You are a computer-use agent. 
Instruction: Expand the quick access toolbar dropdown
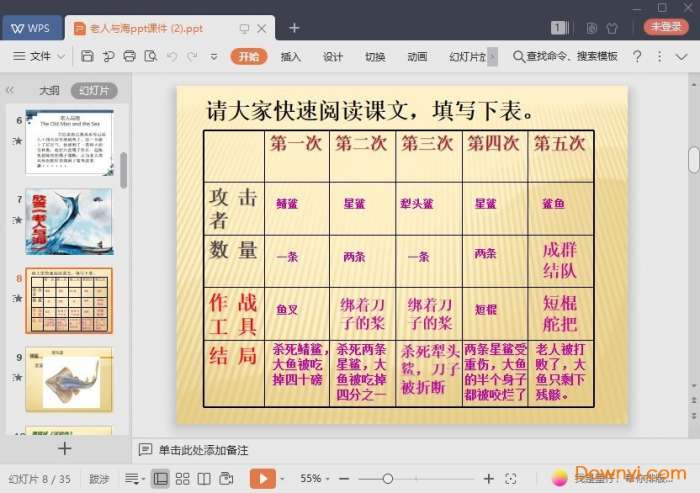click(214, 57)
